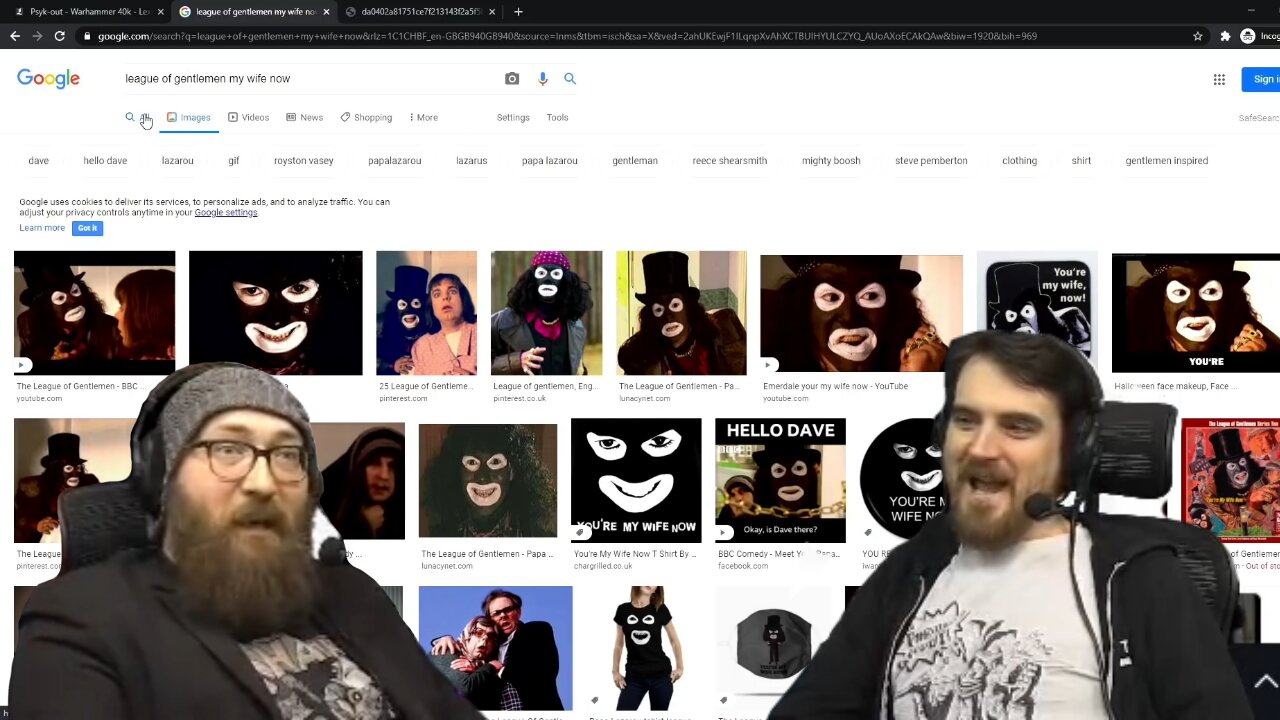Open the HELLO DAVE facebook image
1280x720 pixels.
point(780,480)
